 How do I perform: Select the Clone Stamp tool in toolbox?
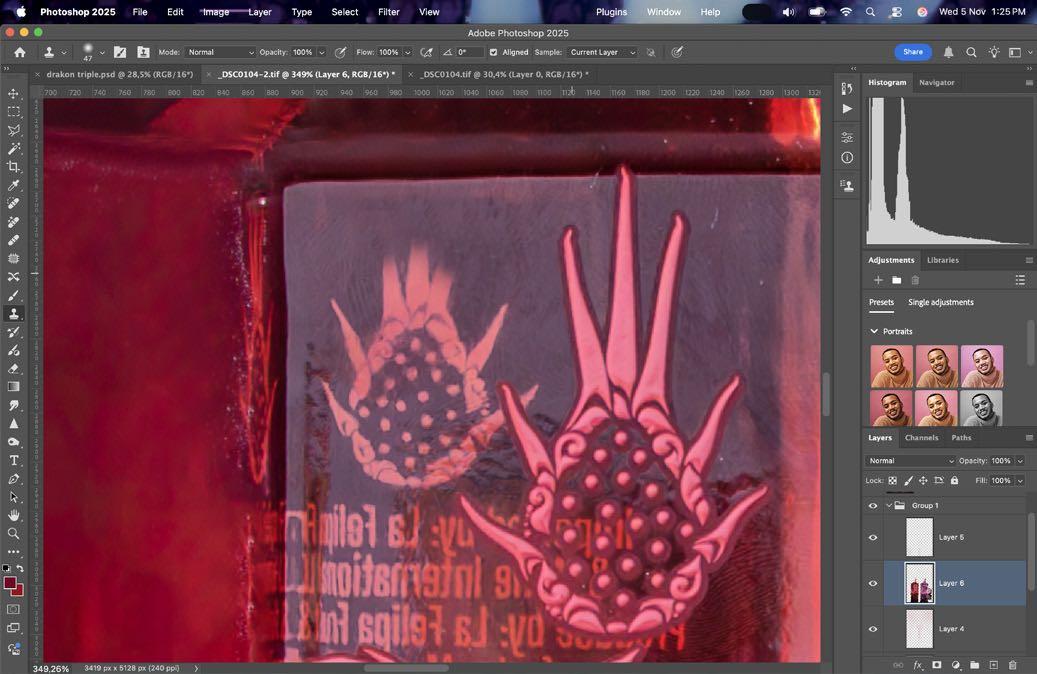click(13, 314)
